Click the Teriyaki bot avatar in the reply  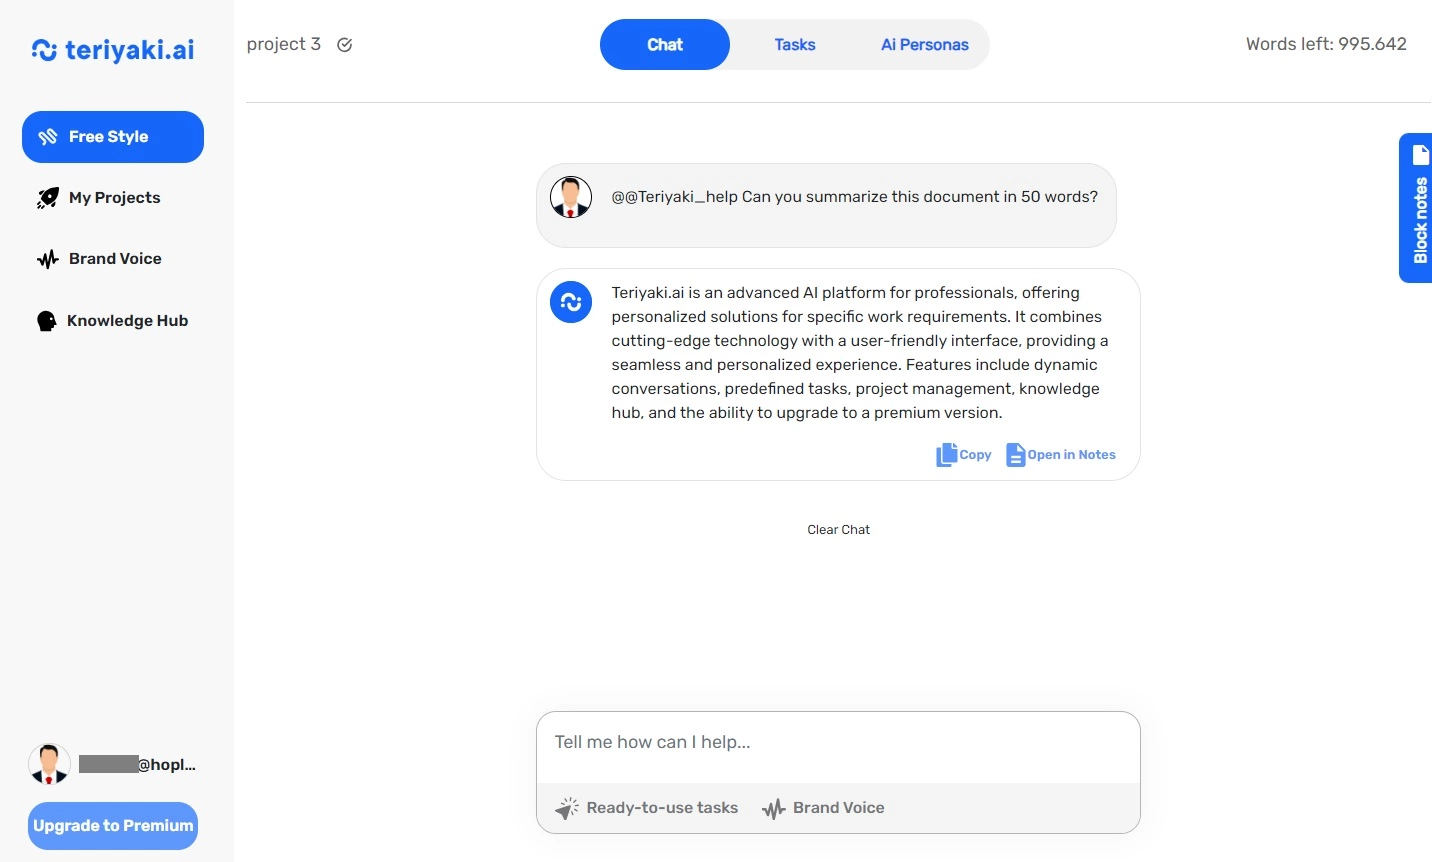(x=571, y=302)
